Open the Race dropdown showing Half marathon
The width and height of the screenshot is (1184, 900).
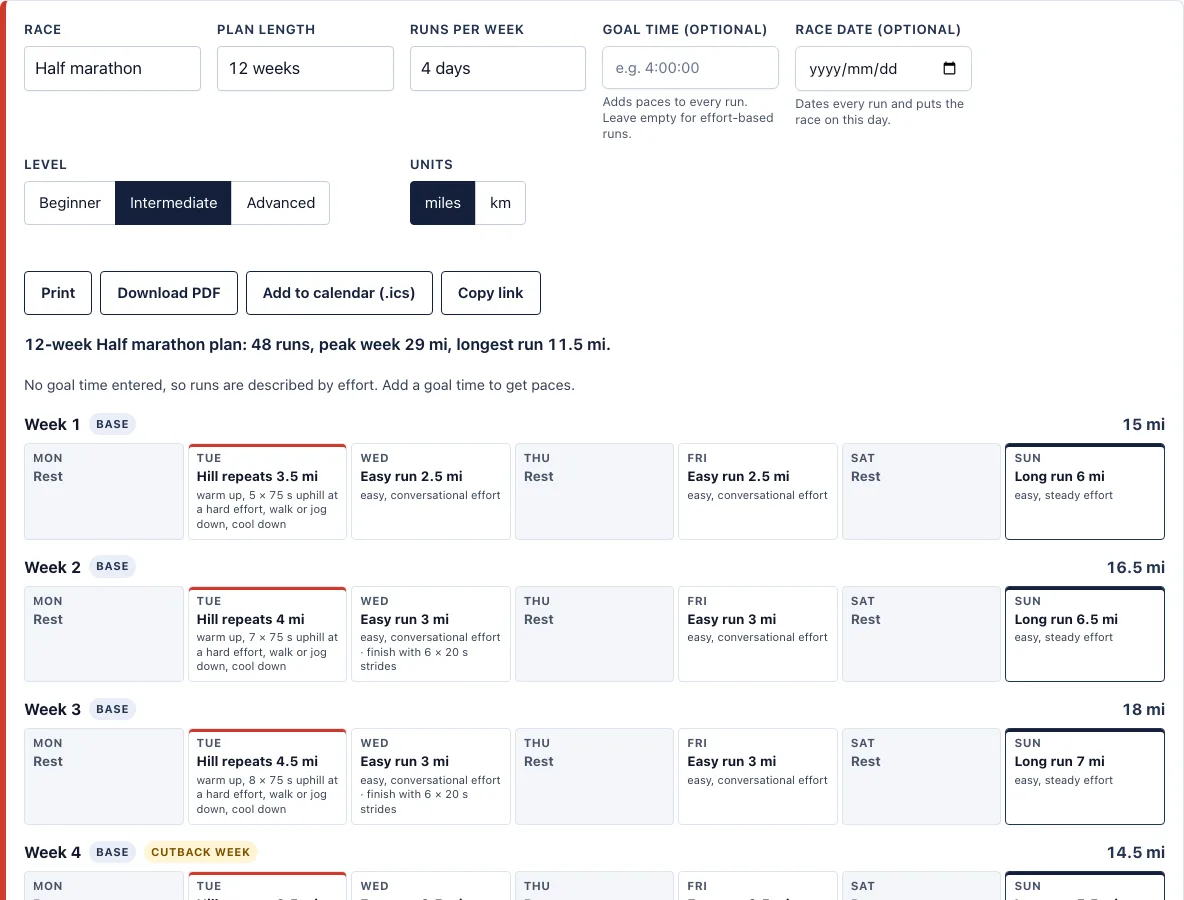pos(113,69)
